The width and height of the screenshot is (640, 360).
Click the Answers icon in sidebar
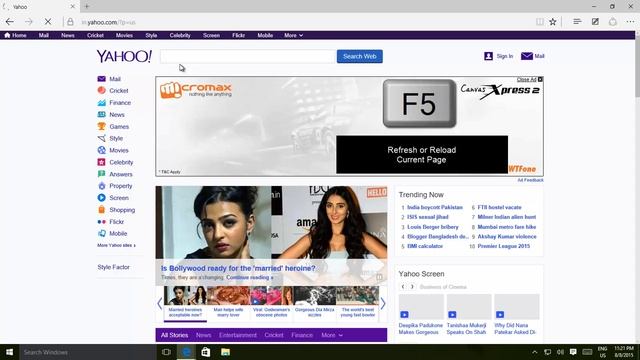(x=102, y=174)
